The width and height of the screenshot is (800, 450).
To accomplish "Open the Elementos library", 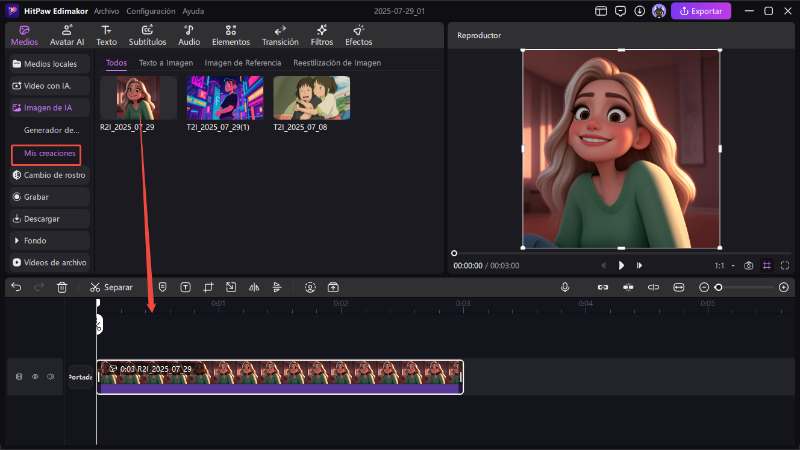I will (x=231, y=36).
